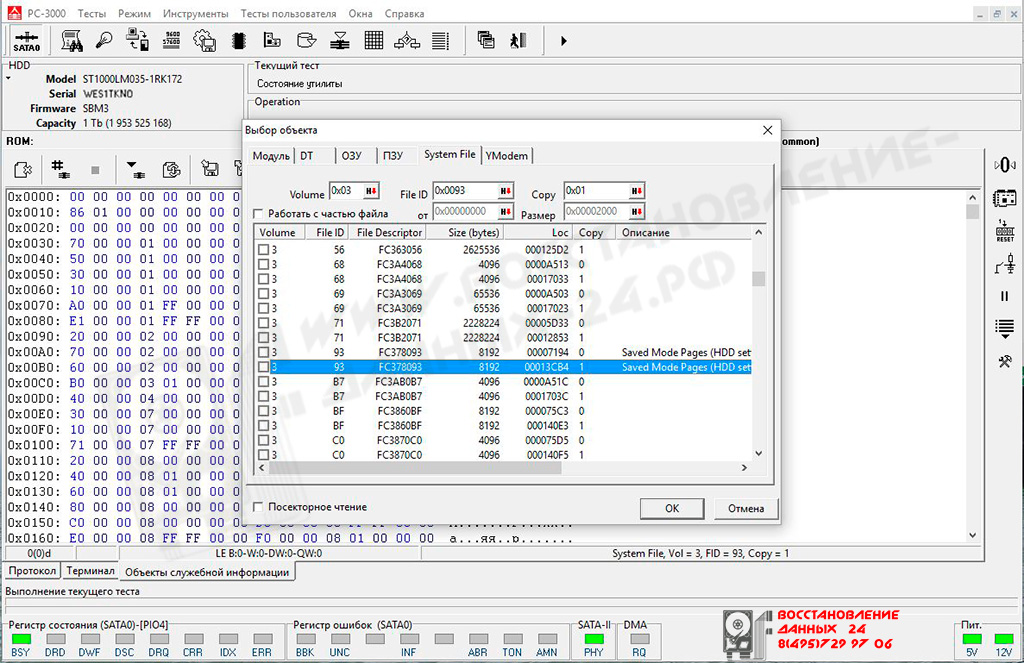Image resolution: width=1024 pixels, height=663 pixels.
Task: Click the hex toggle beside Copy field
Action: (637, 191)
